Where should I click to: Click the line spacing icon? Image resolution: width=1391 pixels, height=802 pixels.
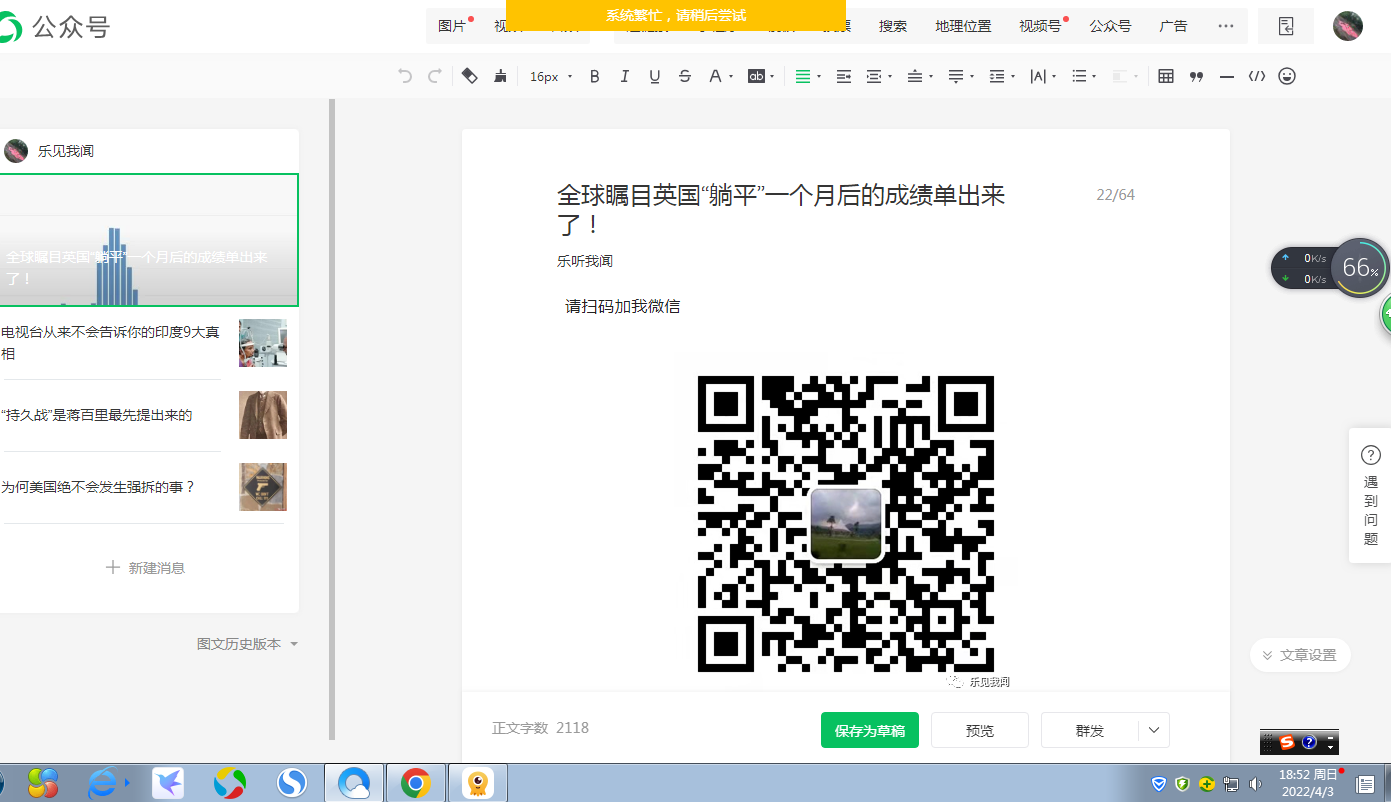pyautogui.click(x=996, y=76)
